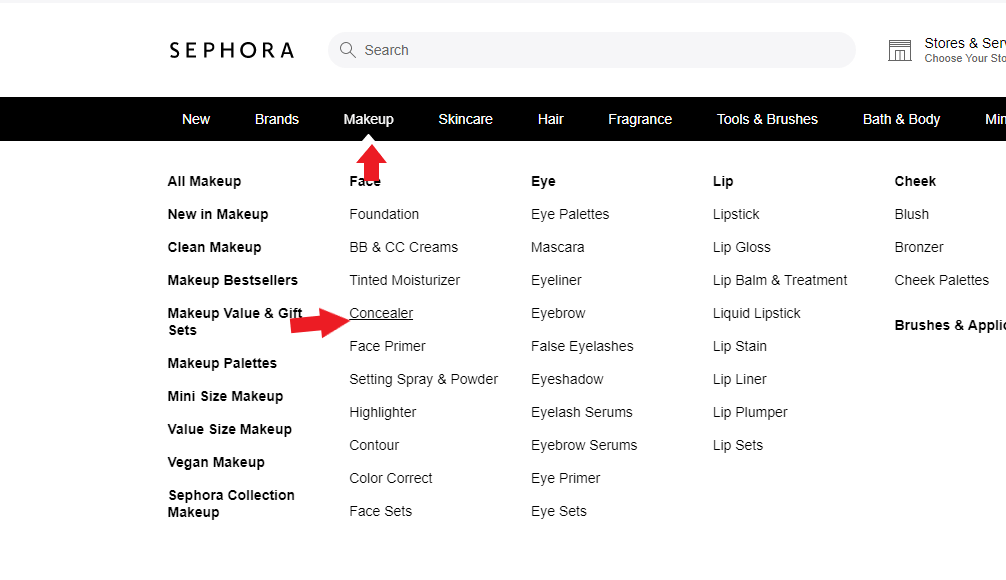Open Mini Size Makeup
This screenshot has width=1006, height=580.
click(x=225, y=397)
